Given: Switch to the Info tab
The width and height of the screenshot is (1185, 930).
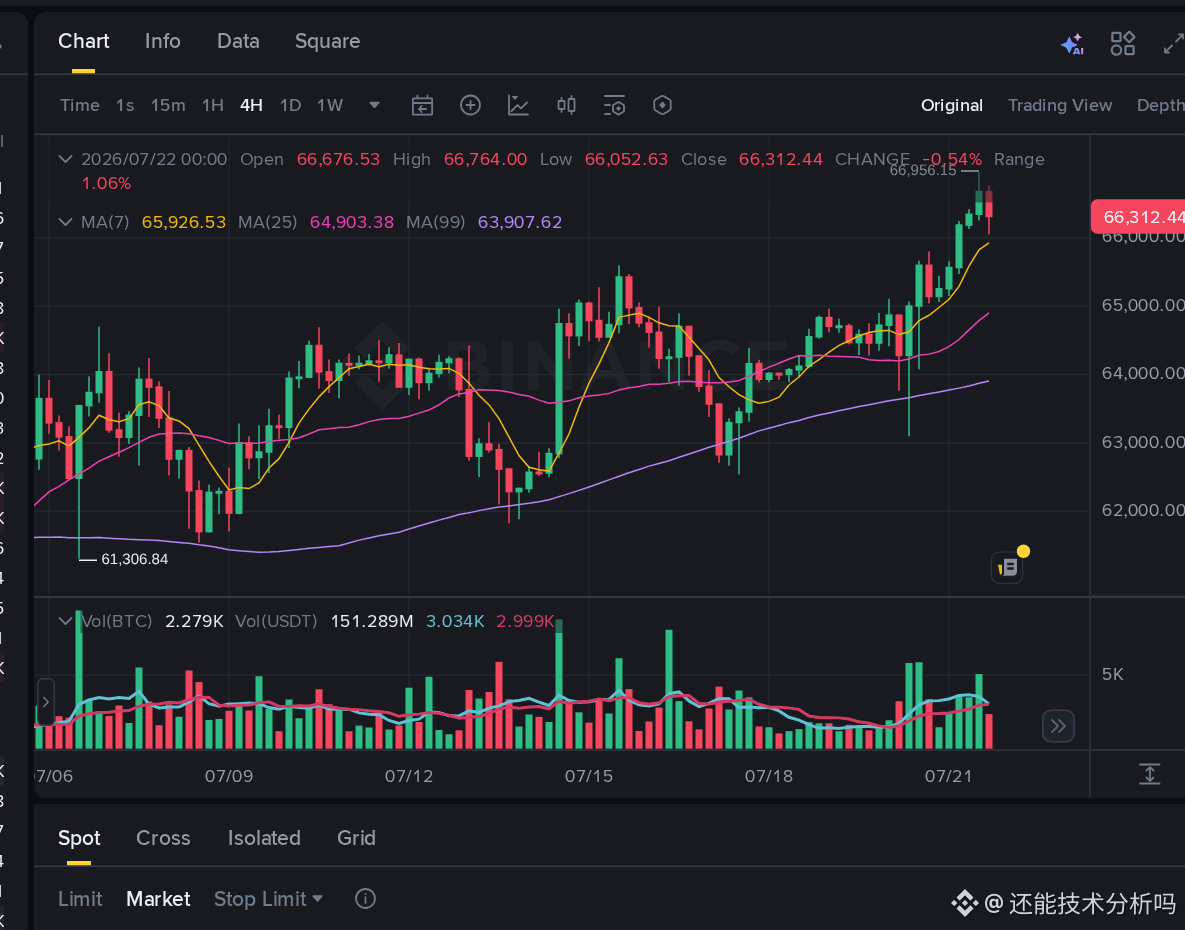Looking at the screenshot, I should click(162, 42).
